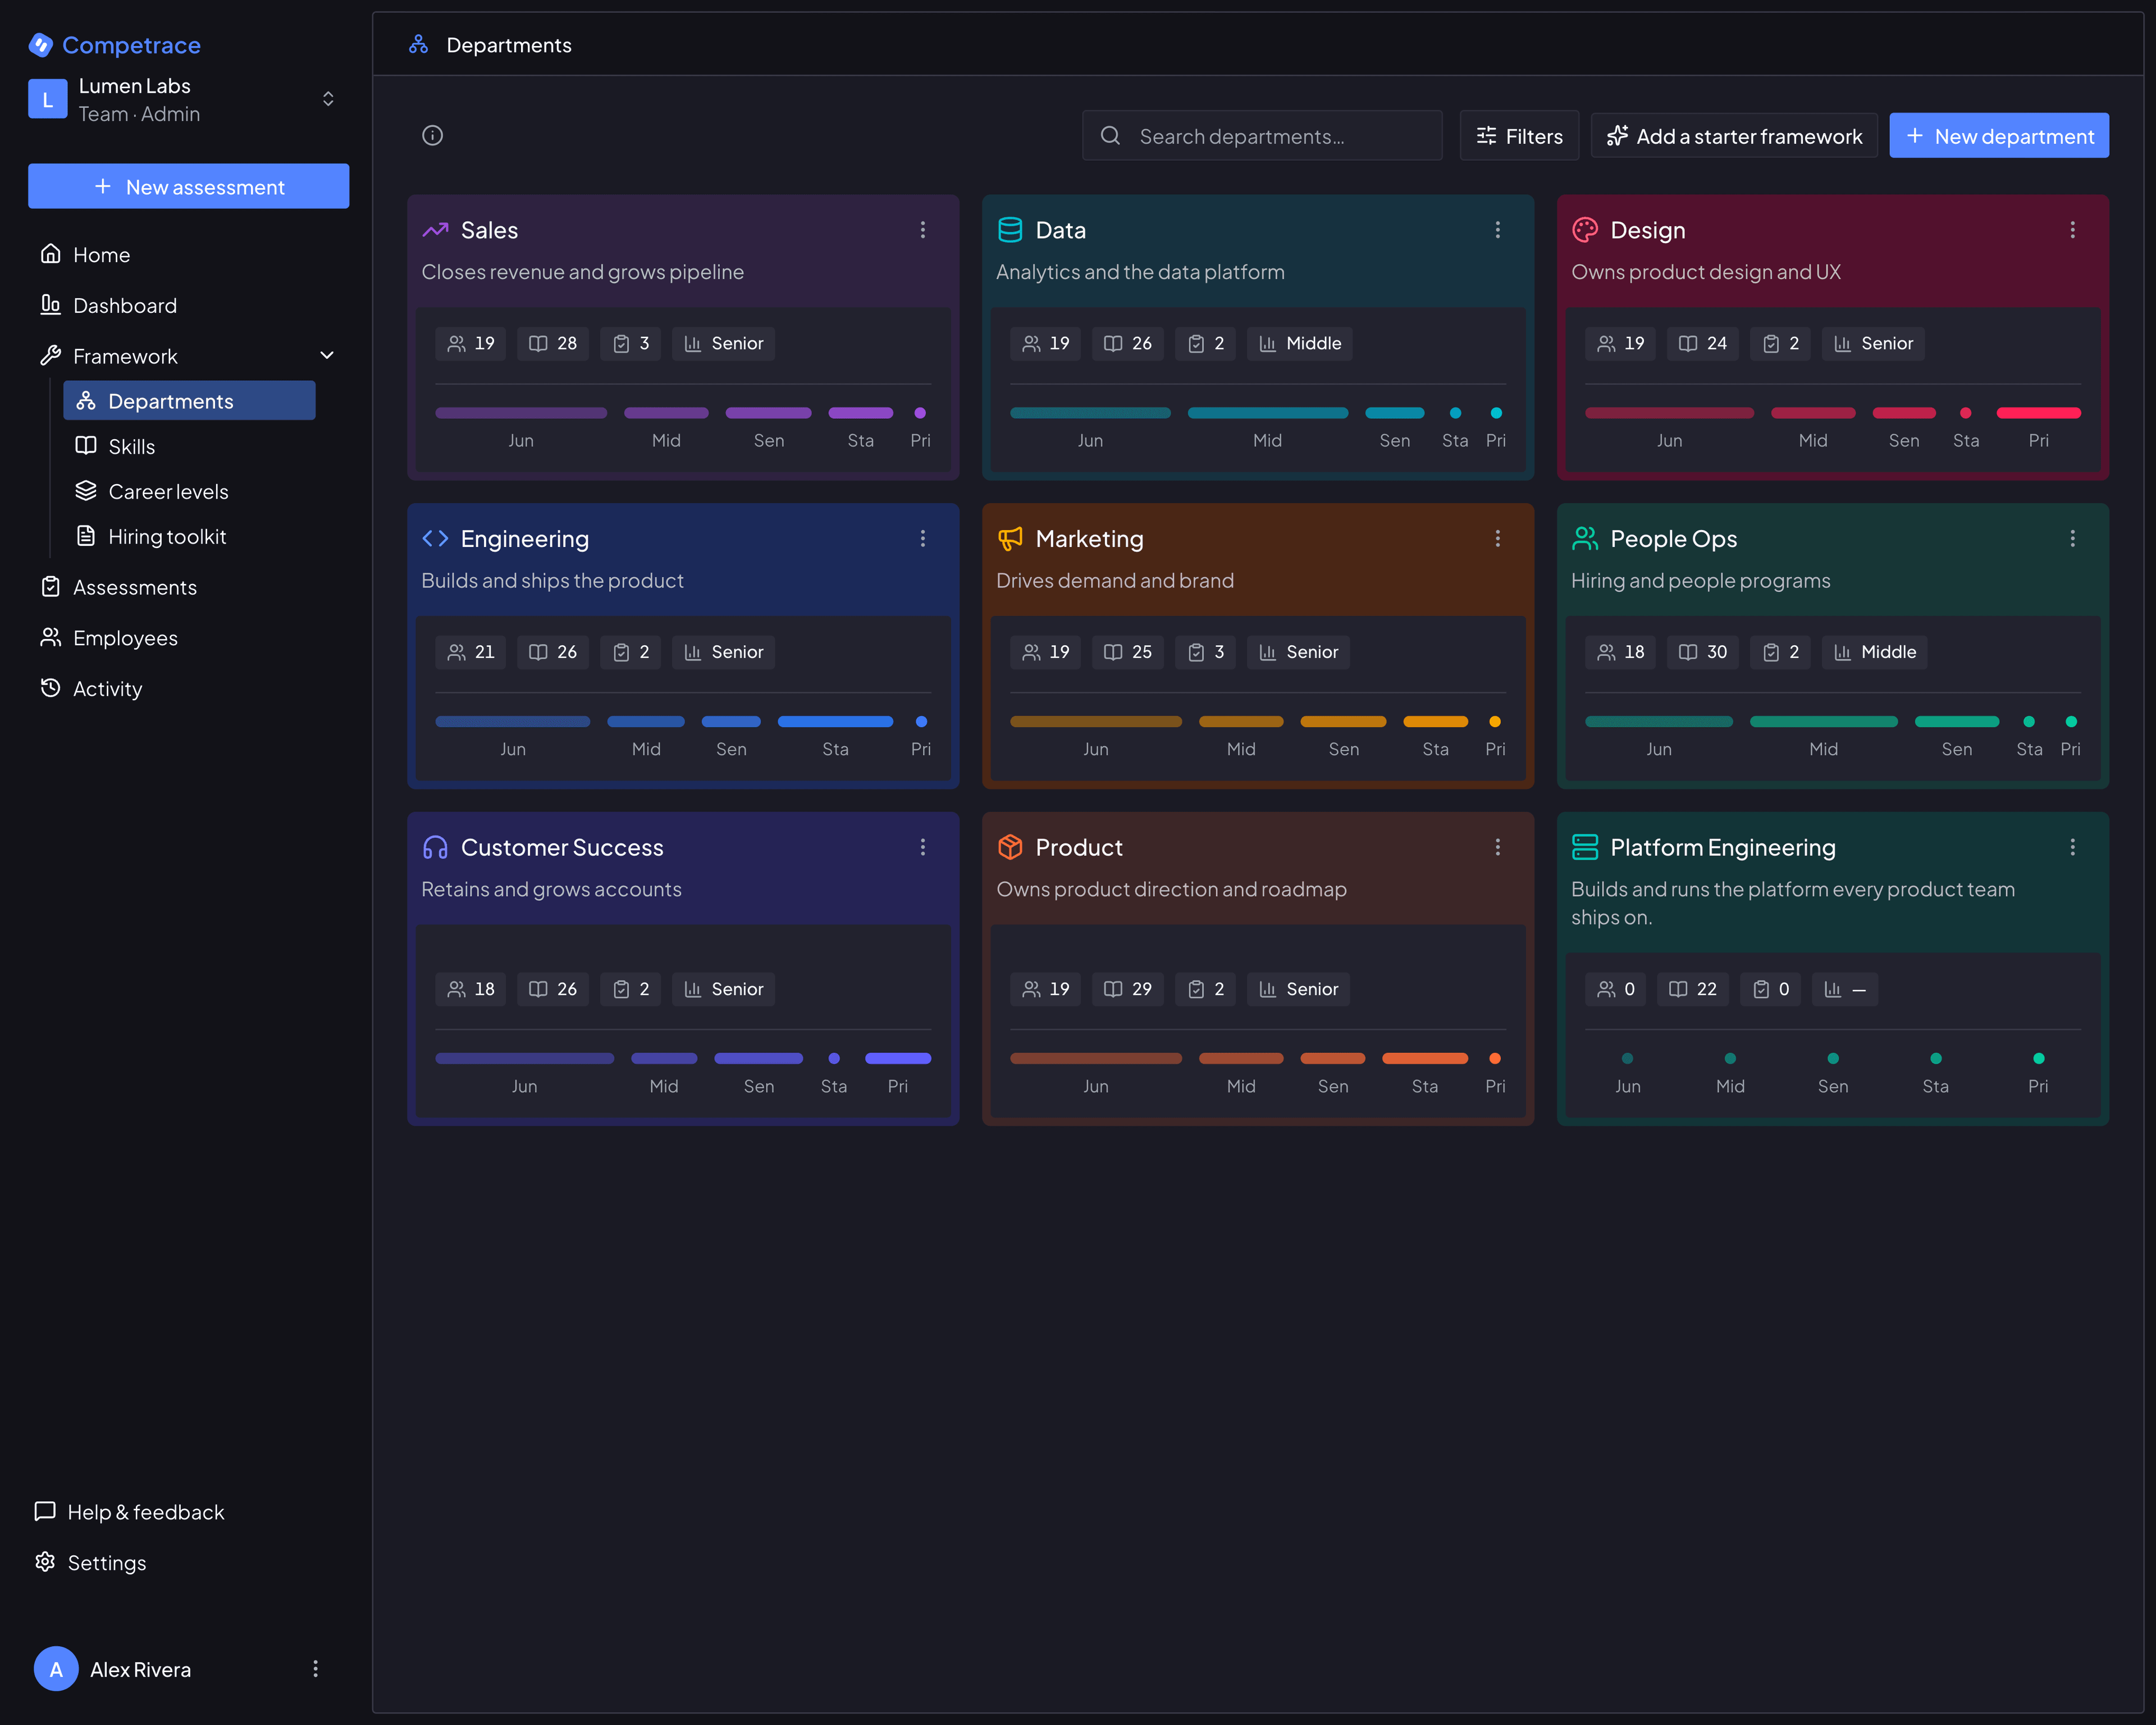Click the magnifier icon in search box
Viewport: 2156px width, 1725px height.
(1110, 135)
